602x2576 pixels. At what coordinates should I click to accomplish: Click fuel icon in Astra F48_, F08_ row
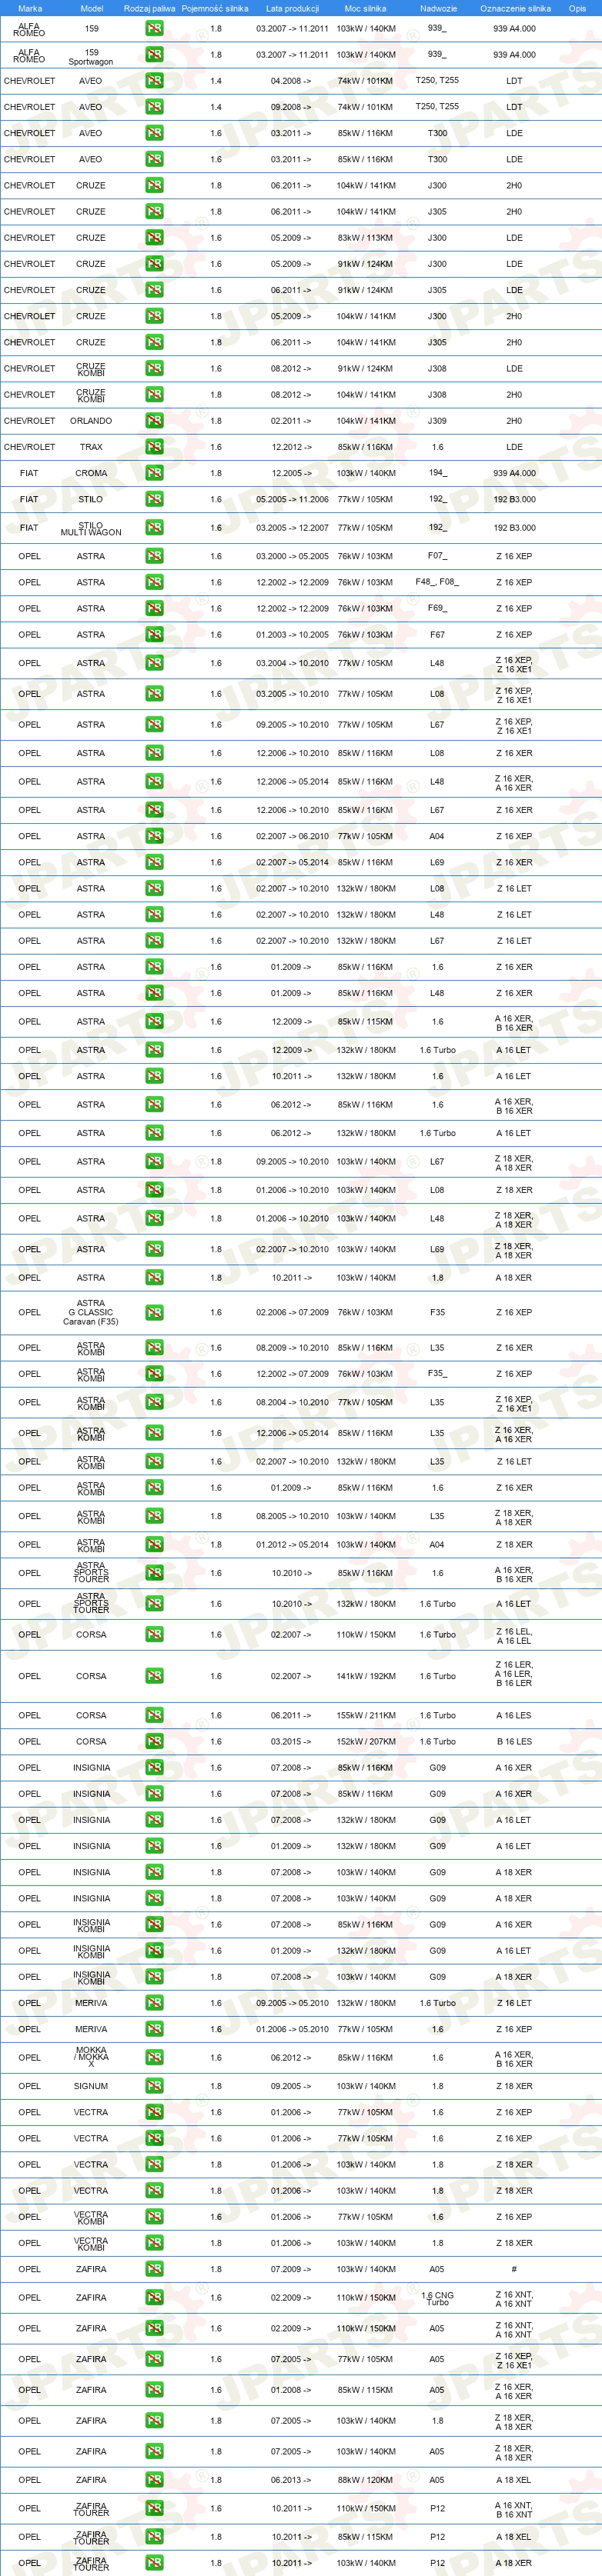coord(154,582)
